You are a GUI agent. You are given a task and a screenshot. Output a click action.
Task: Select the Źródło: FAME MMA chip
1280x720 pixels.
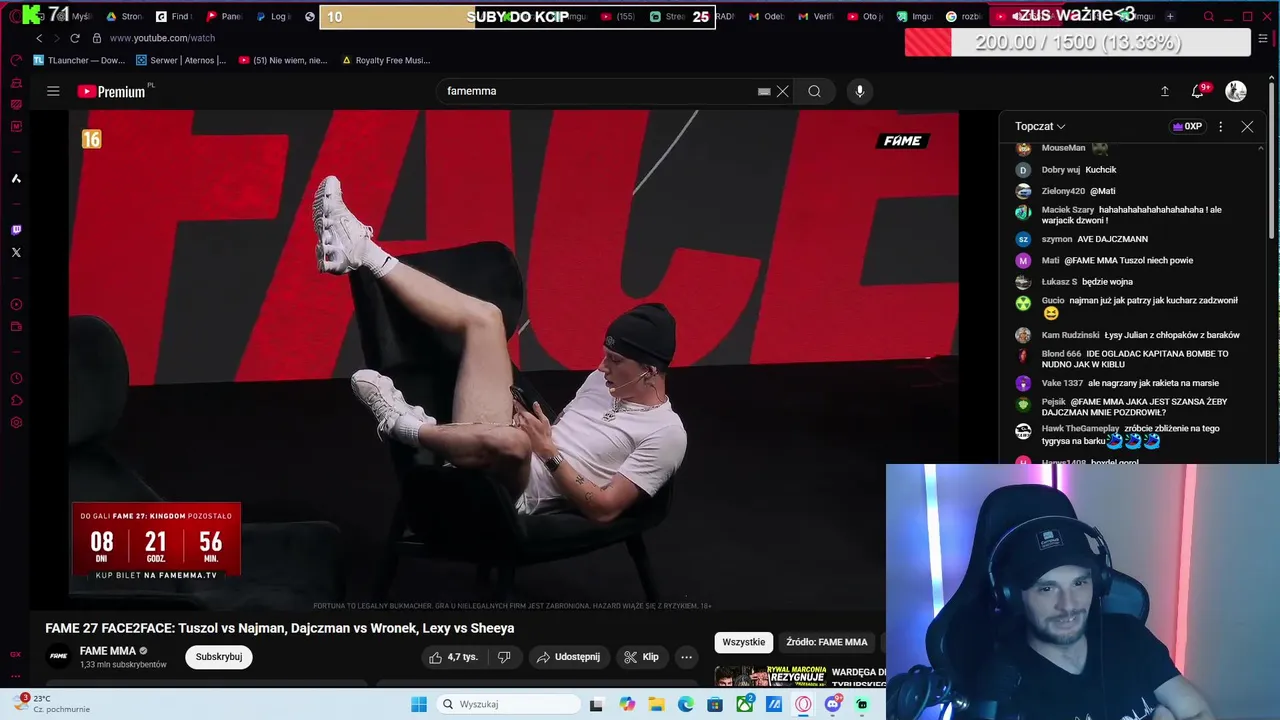[x=826, y=642]
